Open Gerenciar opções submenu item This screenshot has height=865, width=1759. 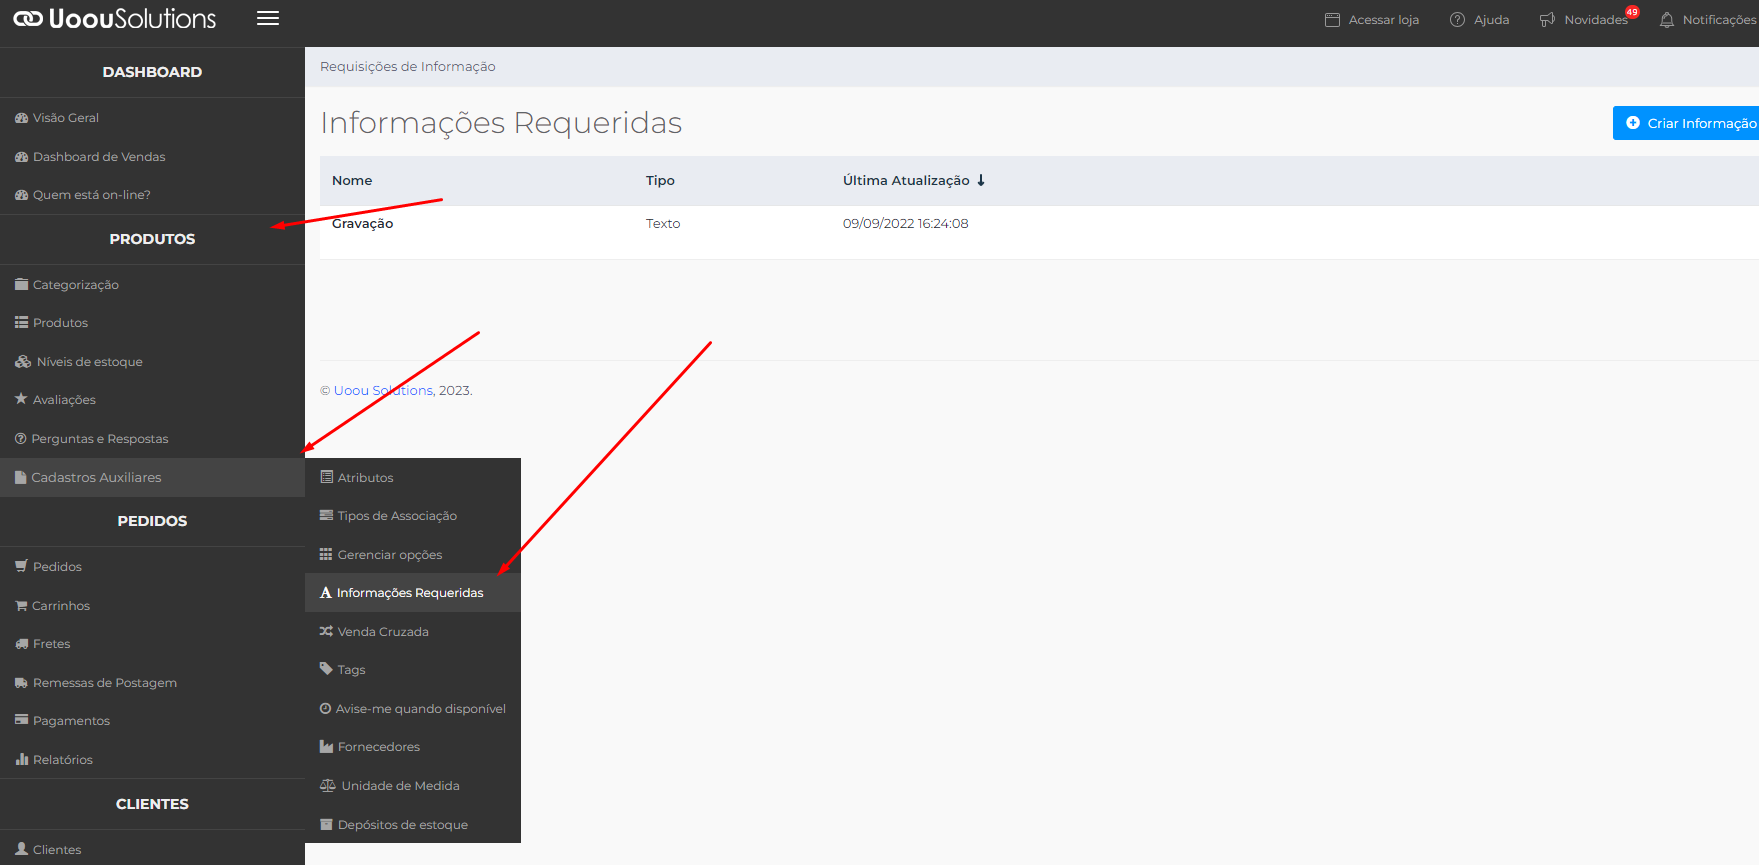(x=412, y=554)
